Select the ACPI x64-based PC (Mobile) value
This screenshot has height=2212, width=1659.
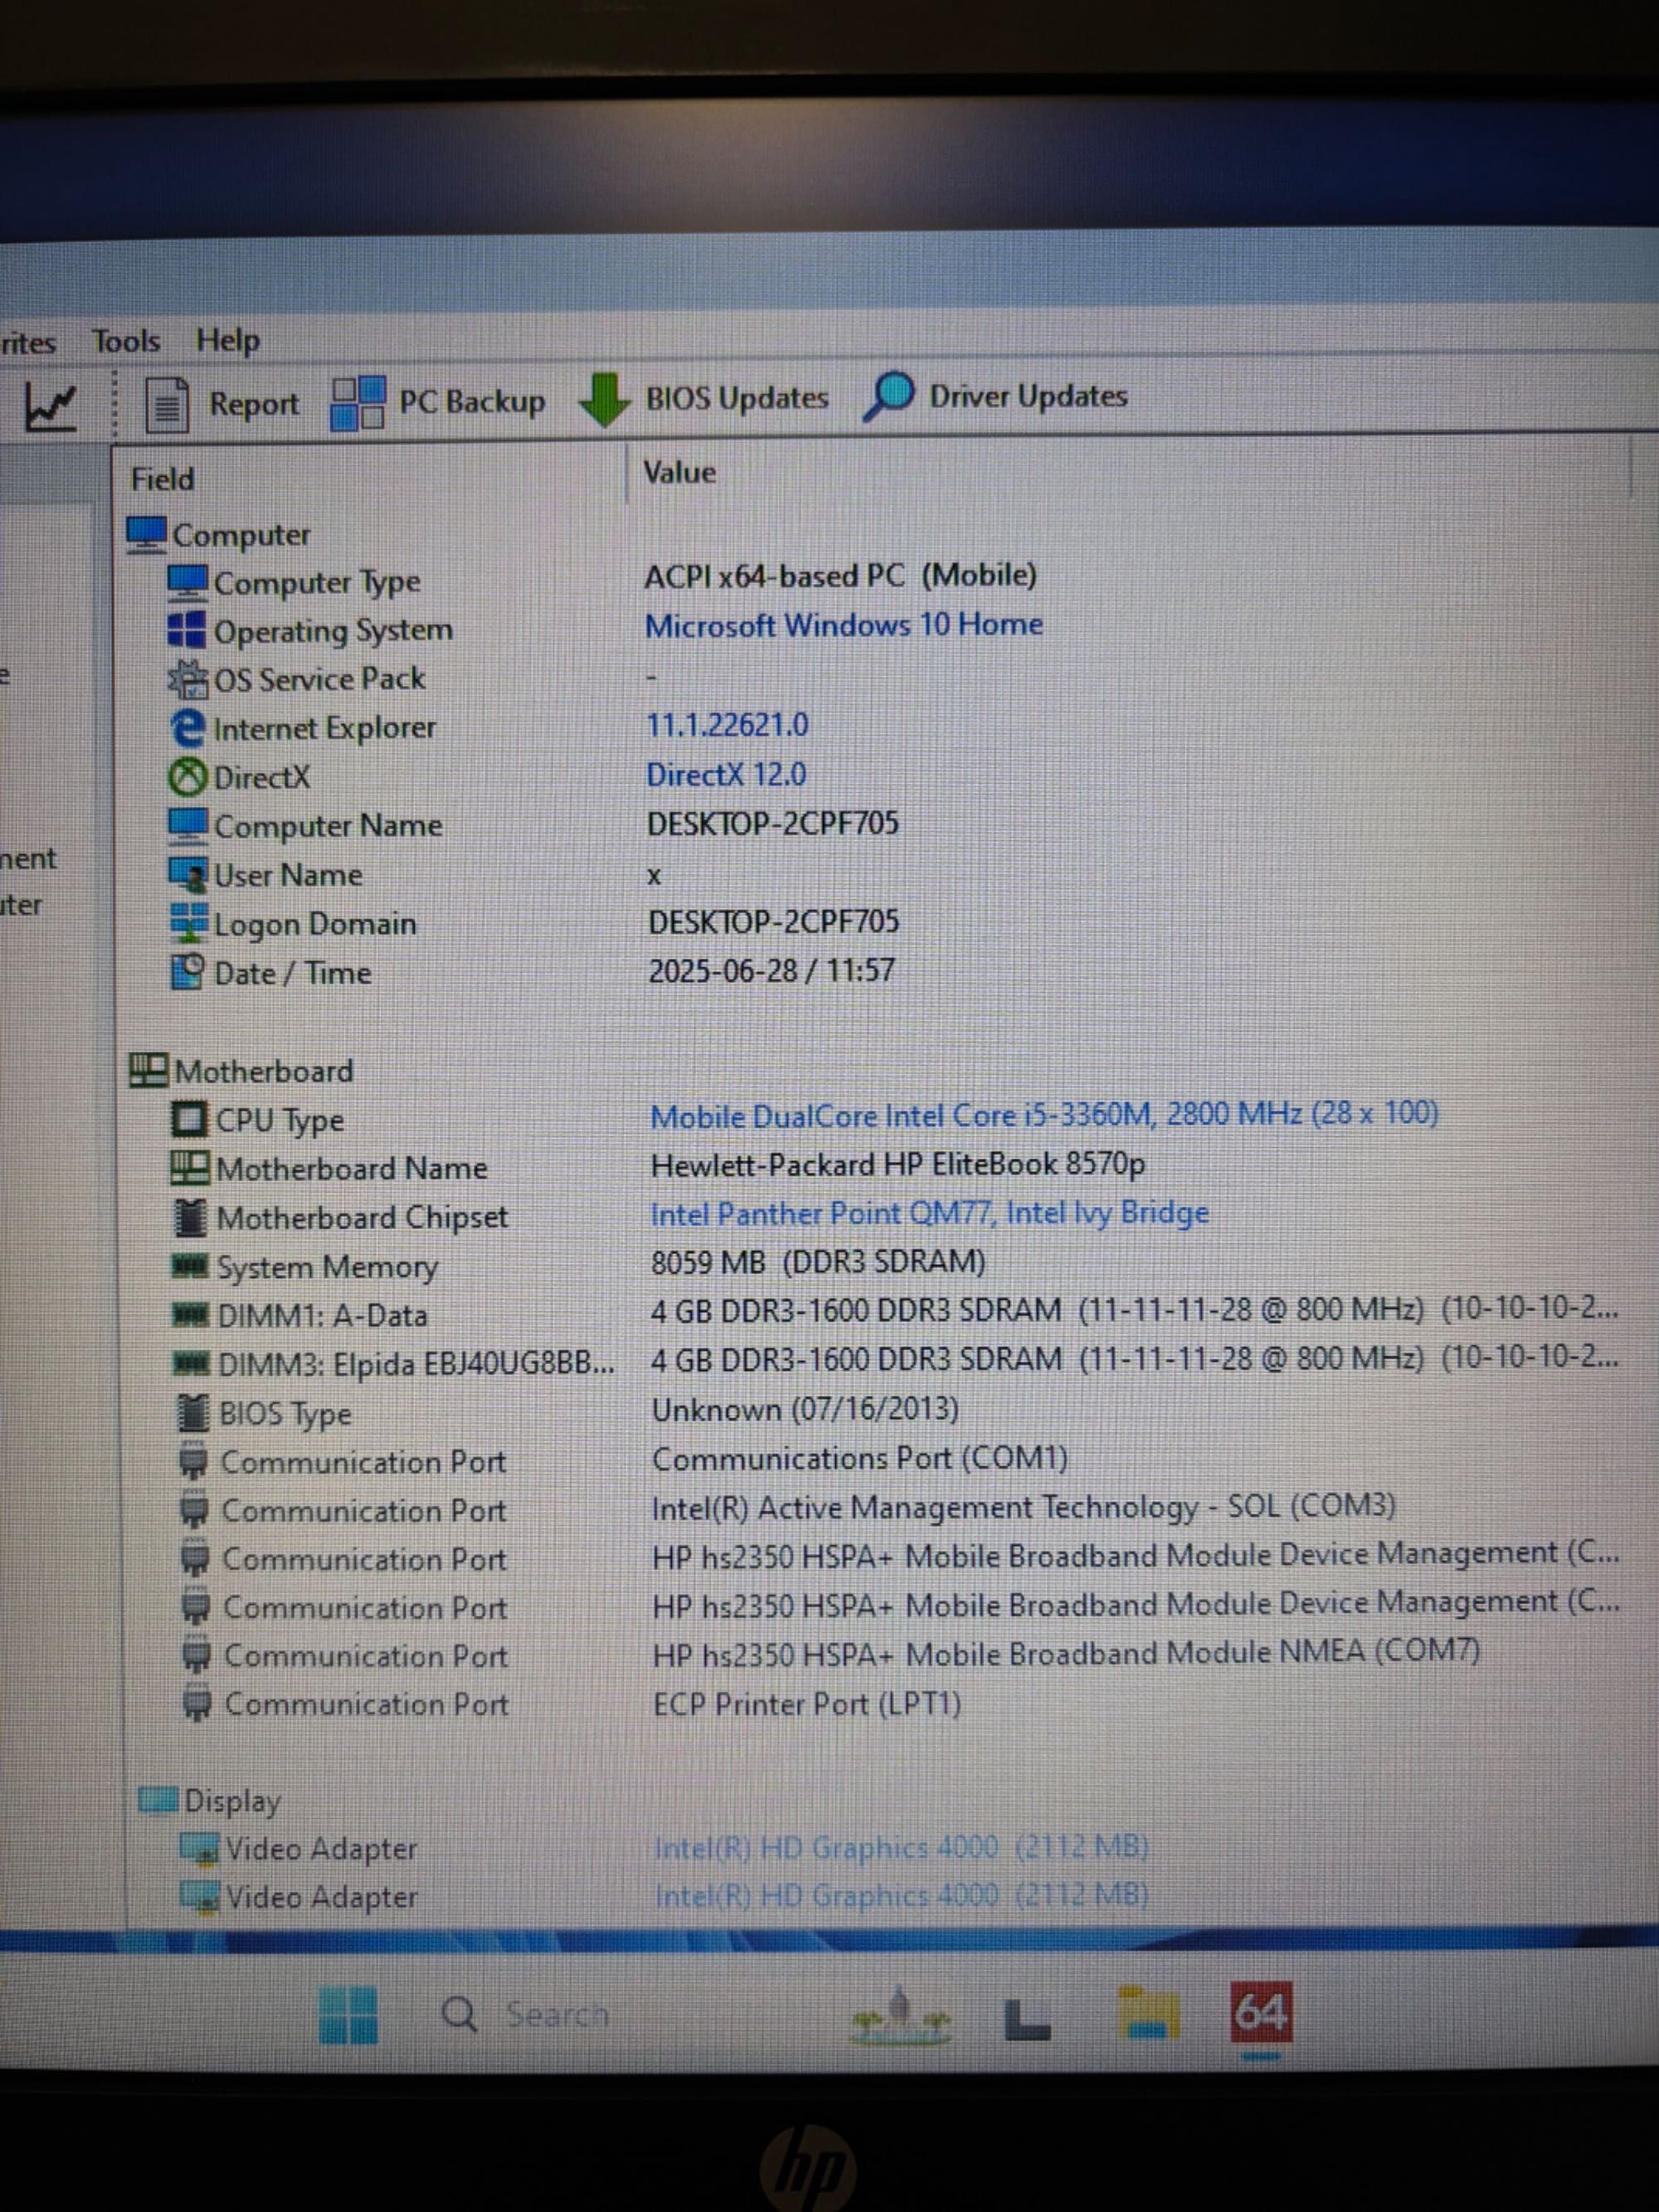841,576
